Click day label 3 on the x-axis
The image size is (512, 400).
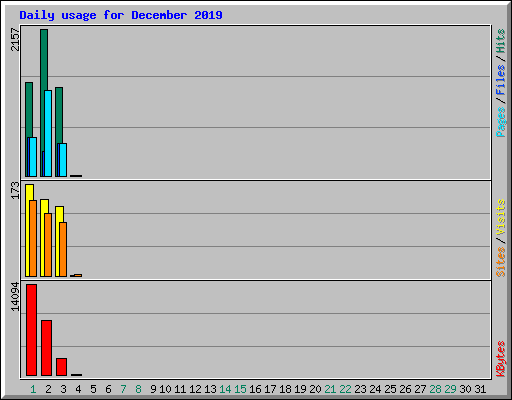coord(63,389)
